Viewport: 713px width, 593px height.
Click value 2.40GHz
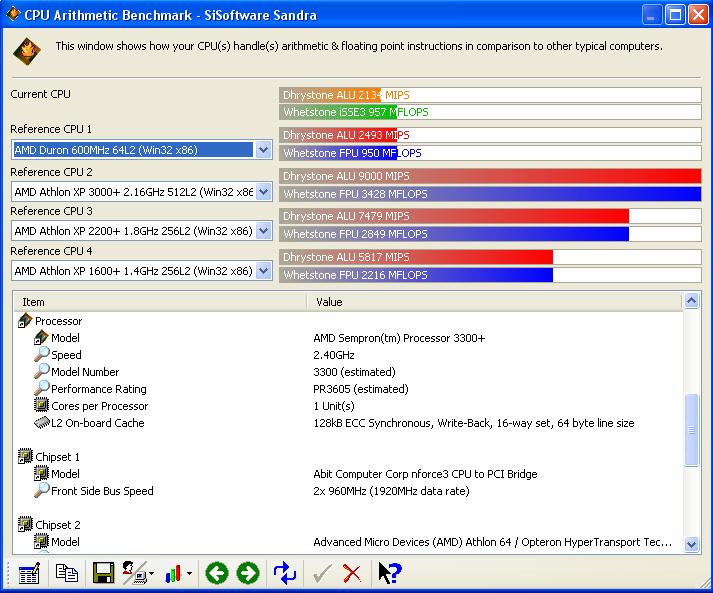pos(334,355)
